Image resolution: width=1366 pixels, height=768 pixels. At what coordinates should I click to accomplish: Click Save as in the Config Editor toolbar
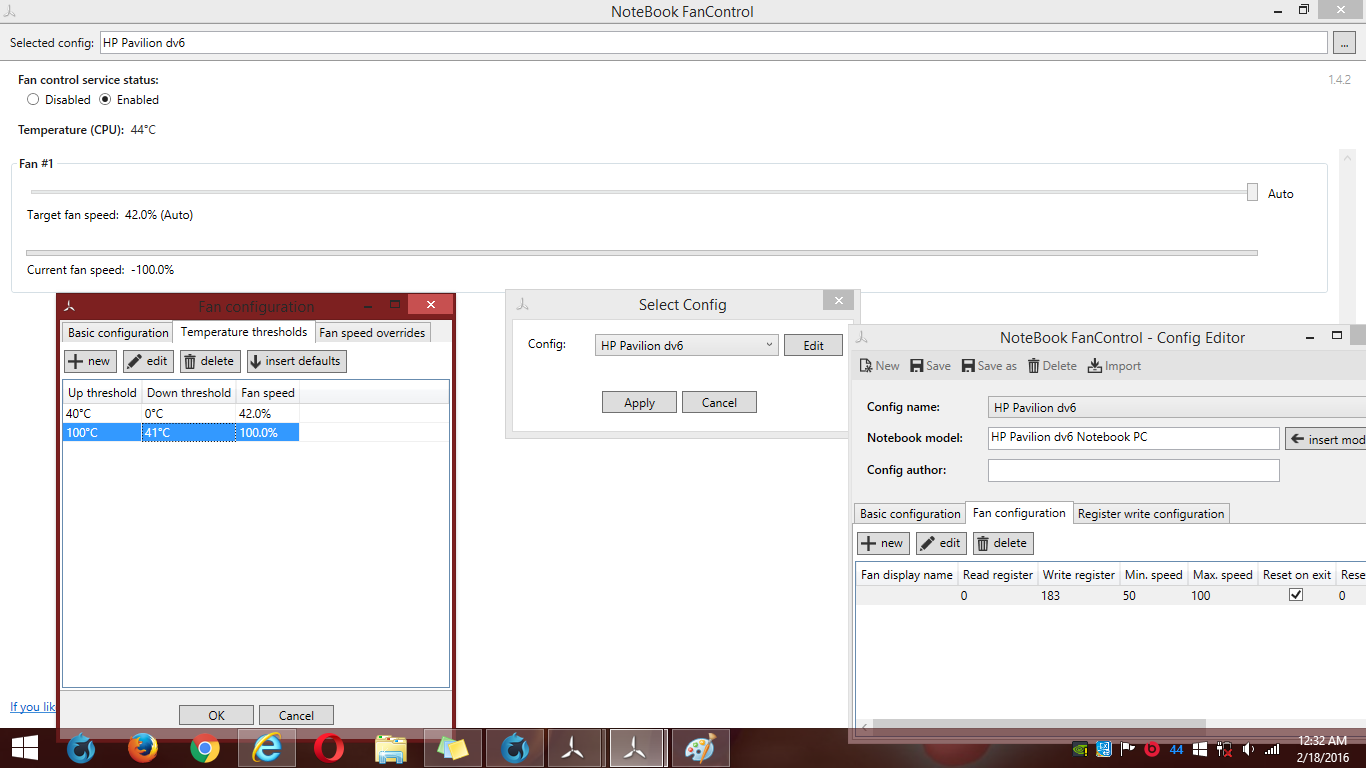pos(989,366)
